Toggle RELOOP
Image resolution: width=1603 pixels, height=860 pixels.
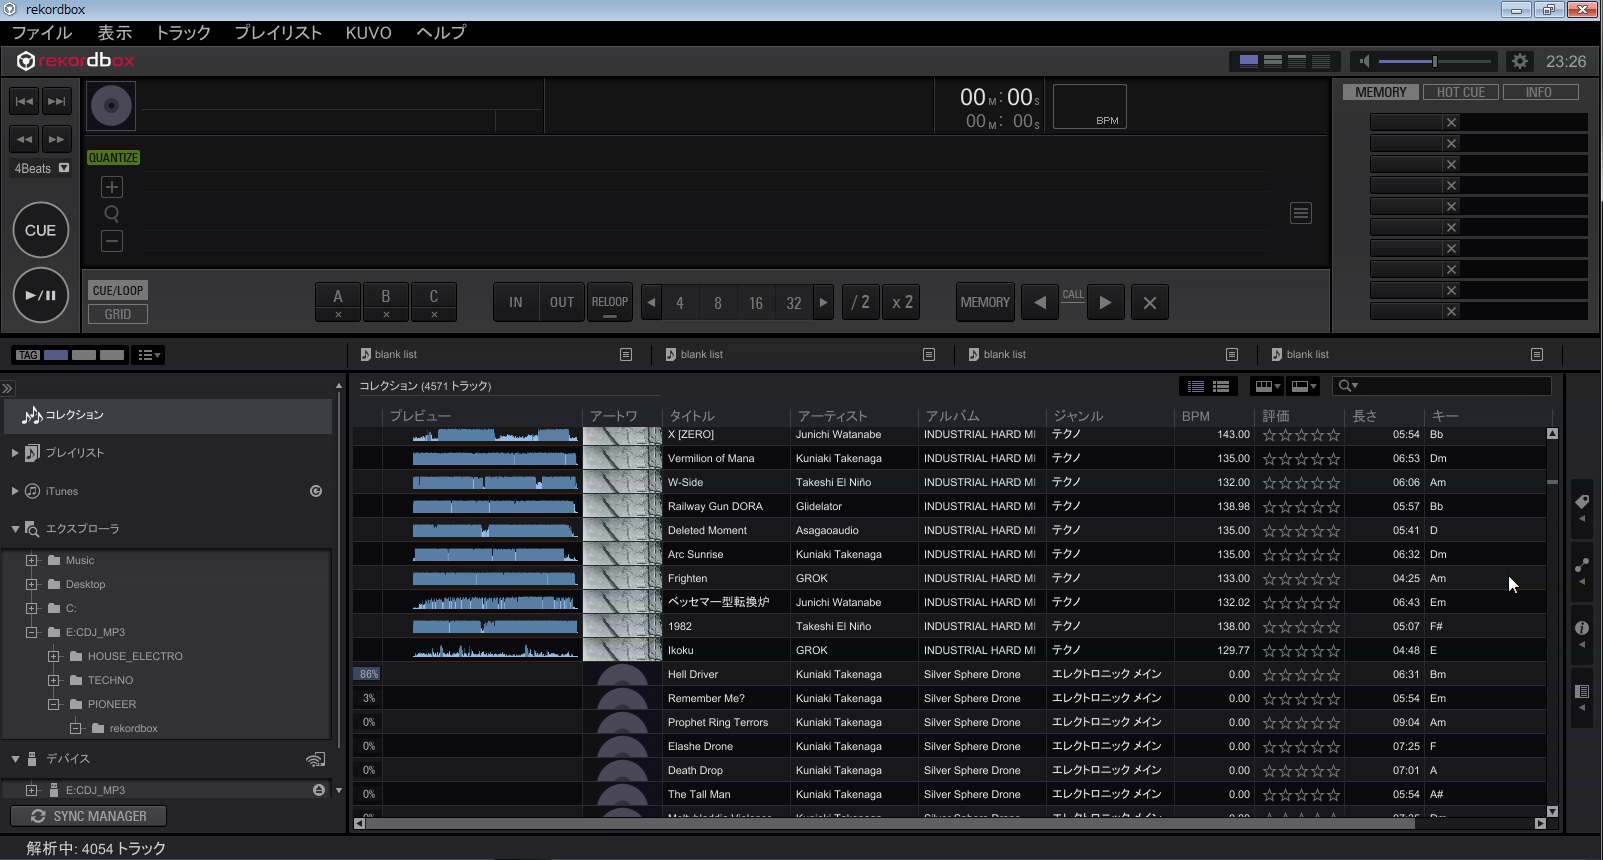610,302
